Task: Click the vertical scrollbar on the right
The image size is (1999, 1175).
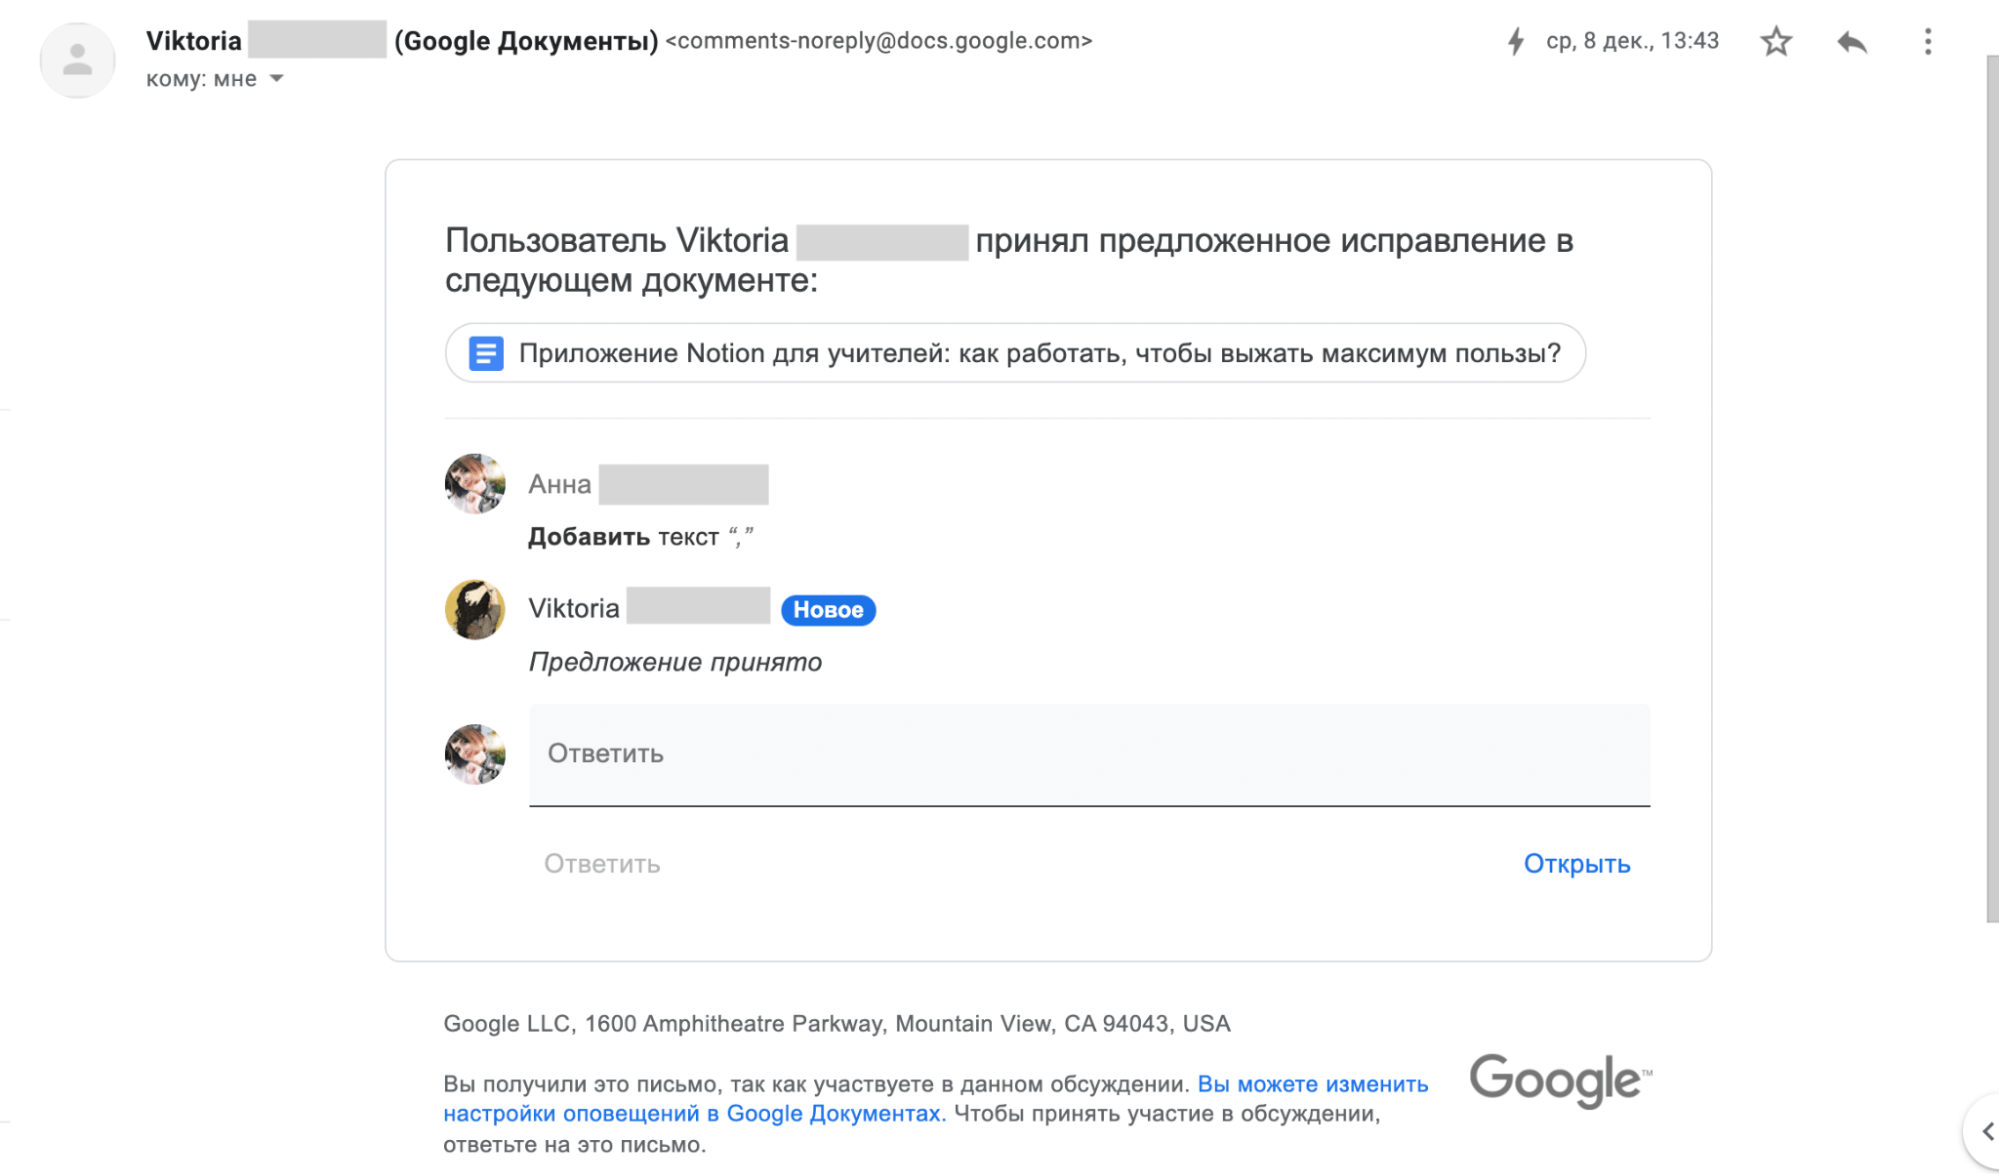Action: click(x=1991, y=490)
